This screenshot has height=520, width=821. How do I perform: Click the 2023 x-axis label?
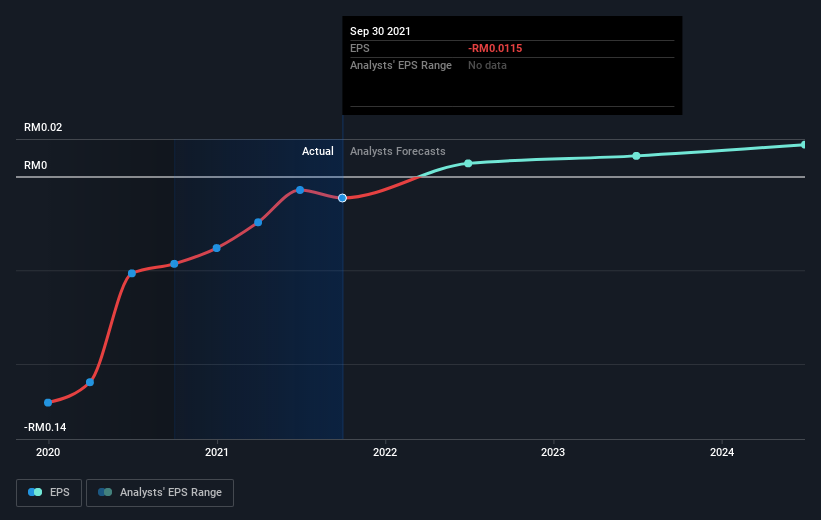pos(553,453)
